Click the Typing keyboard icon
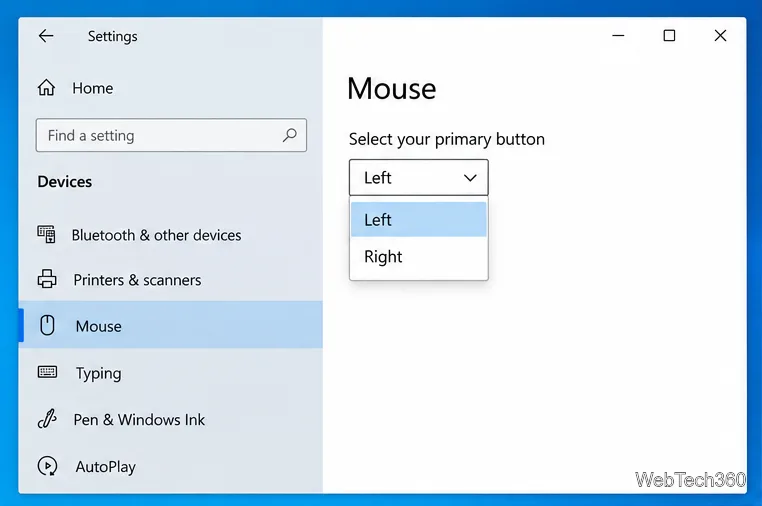Image resolution: width=762 pixels, height=506 pixels. tap(47, 372)
